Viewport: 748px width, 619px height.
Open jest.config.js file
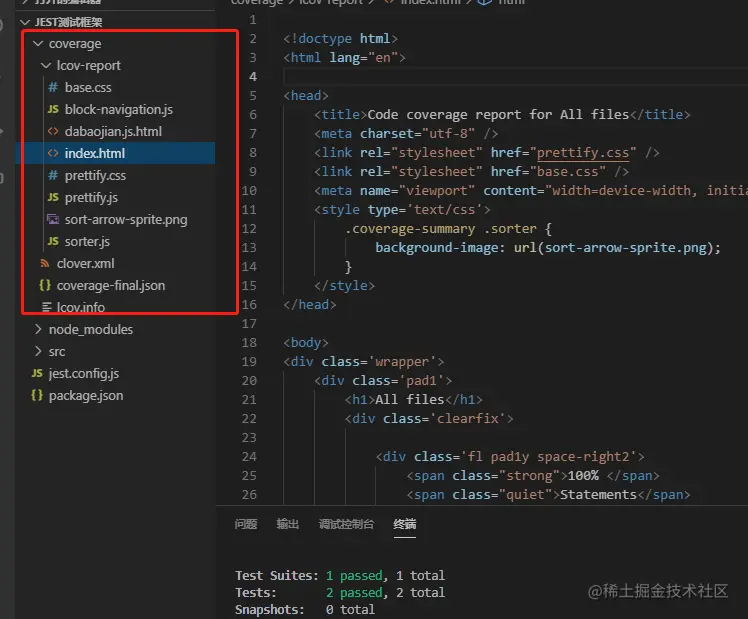click(x=83, y=373)
